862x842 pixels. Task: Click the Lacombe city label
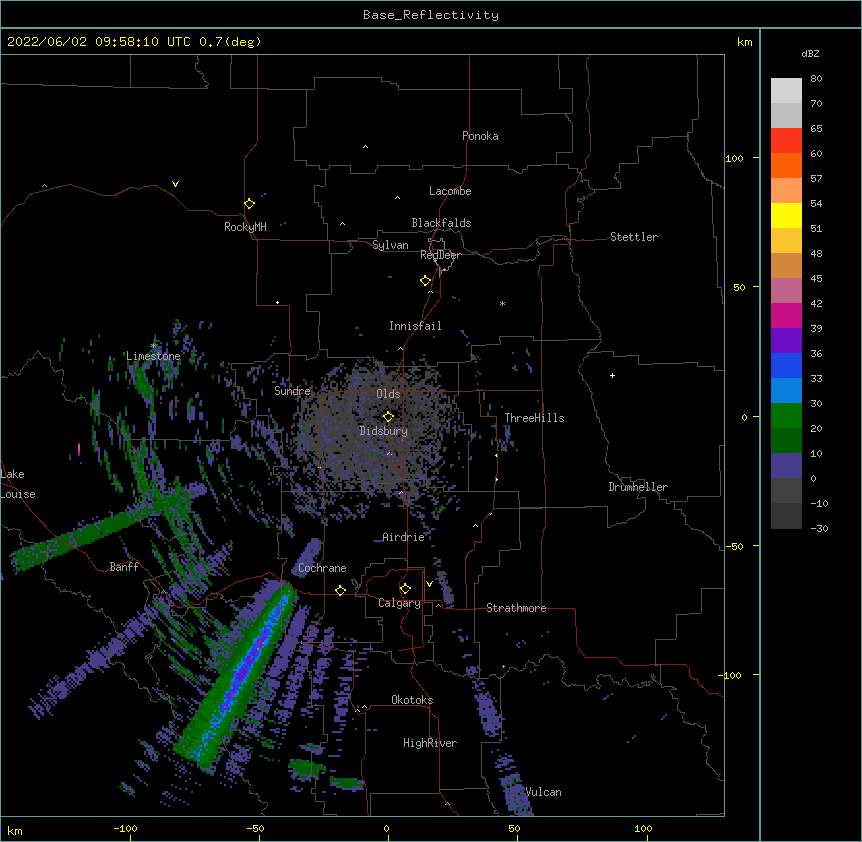[x=450, y=191]
